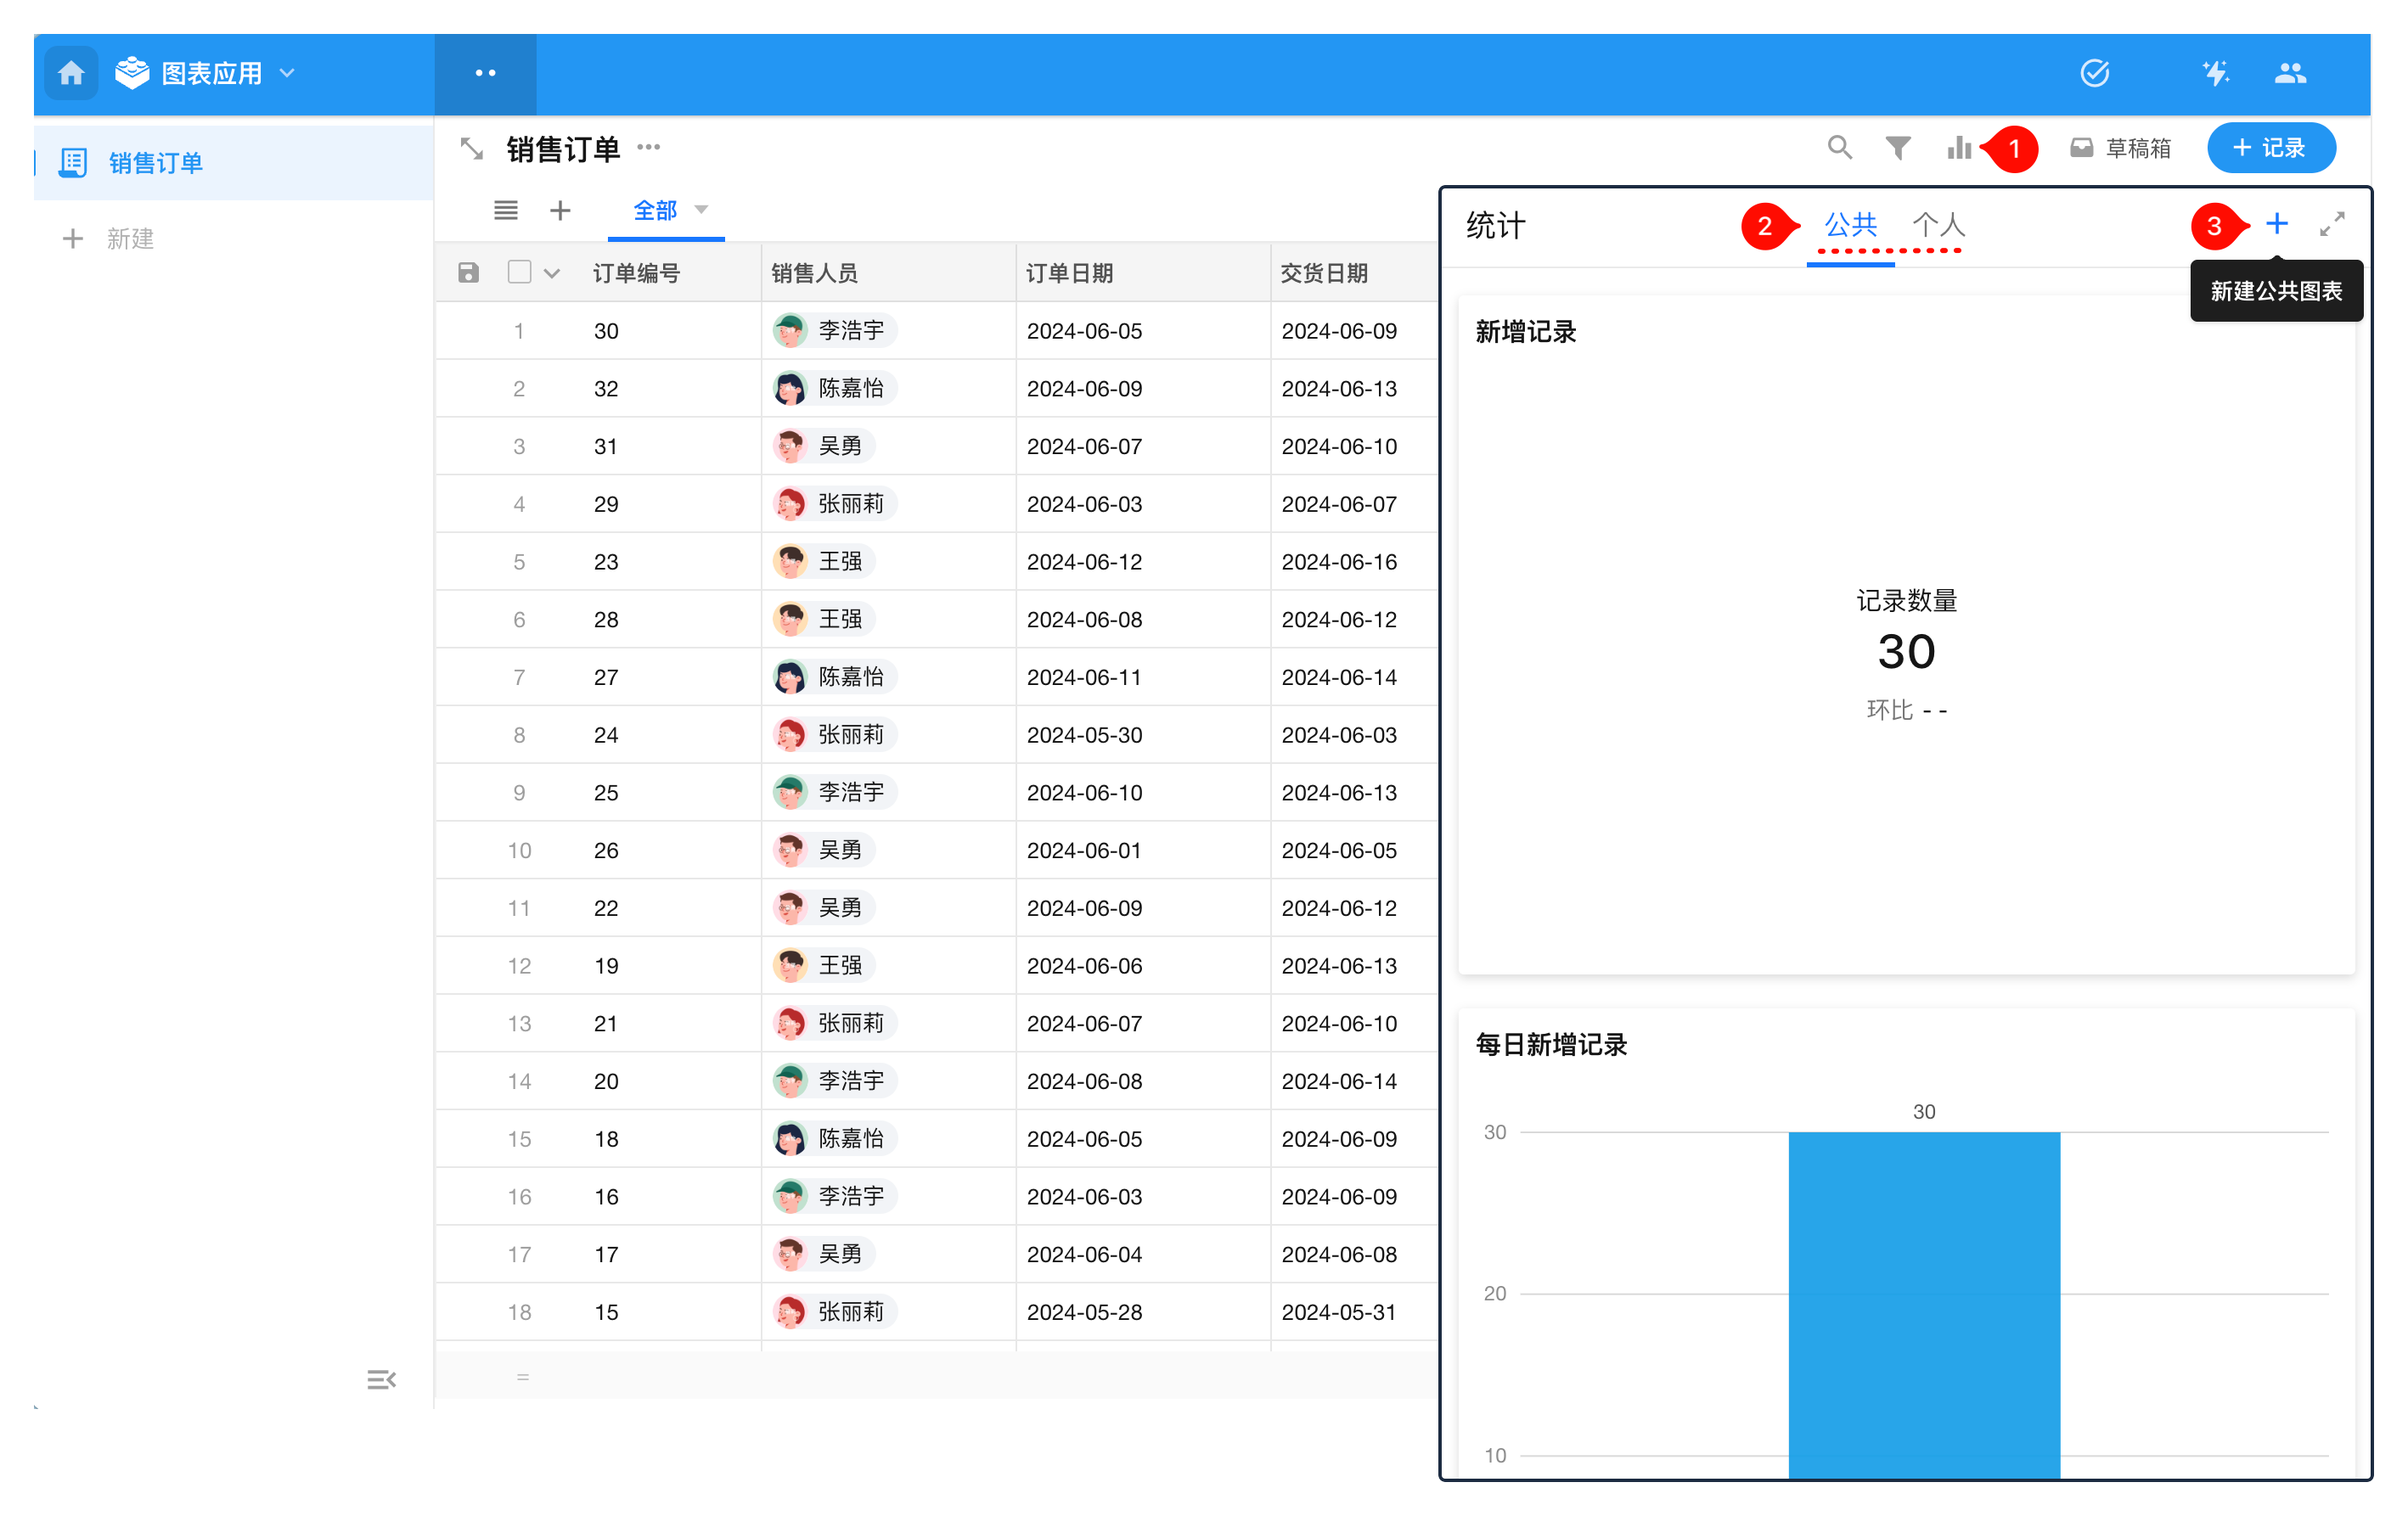This screenshot has height=1516, width=2408.
Task: Open the statistics bar chart icon
Action: (1958, 148)
